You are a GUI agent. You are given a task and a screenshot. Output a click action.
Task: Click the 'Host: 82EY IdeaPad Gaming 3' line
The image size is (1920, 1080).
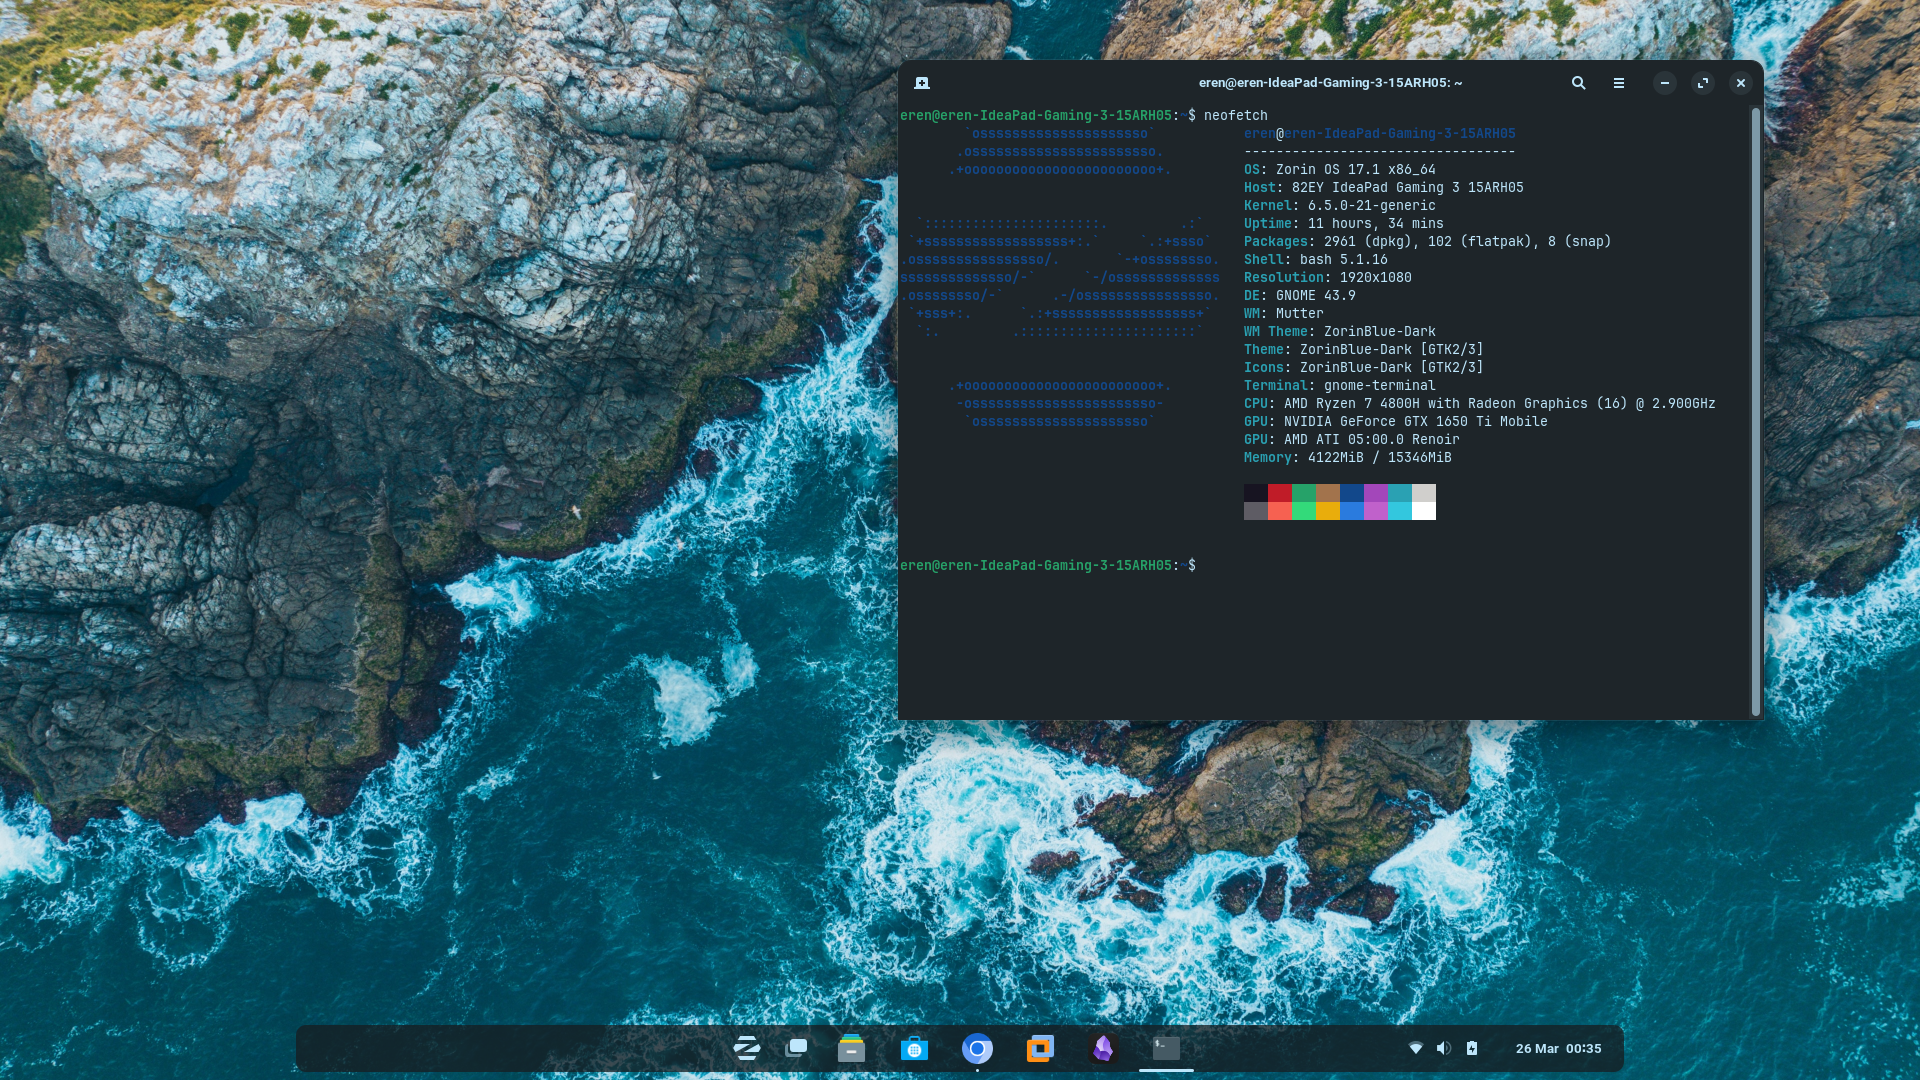pyautogui.click(x=1383, y=187)
